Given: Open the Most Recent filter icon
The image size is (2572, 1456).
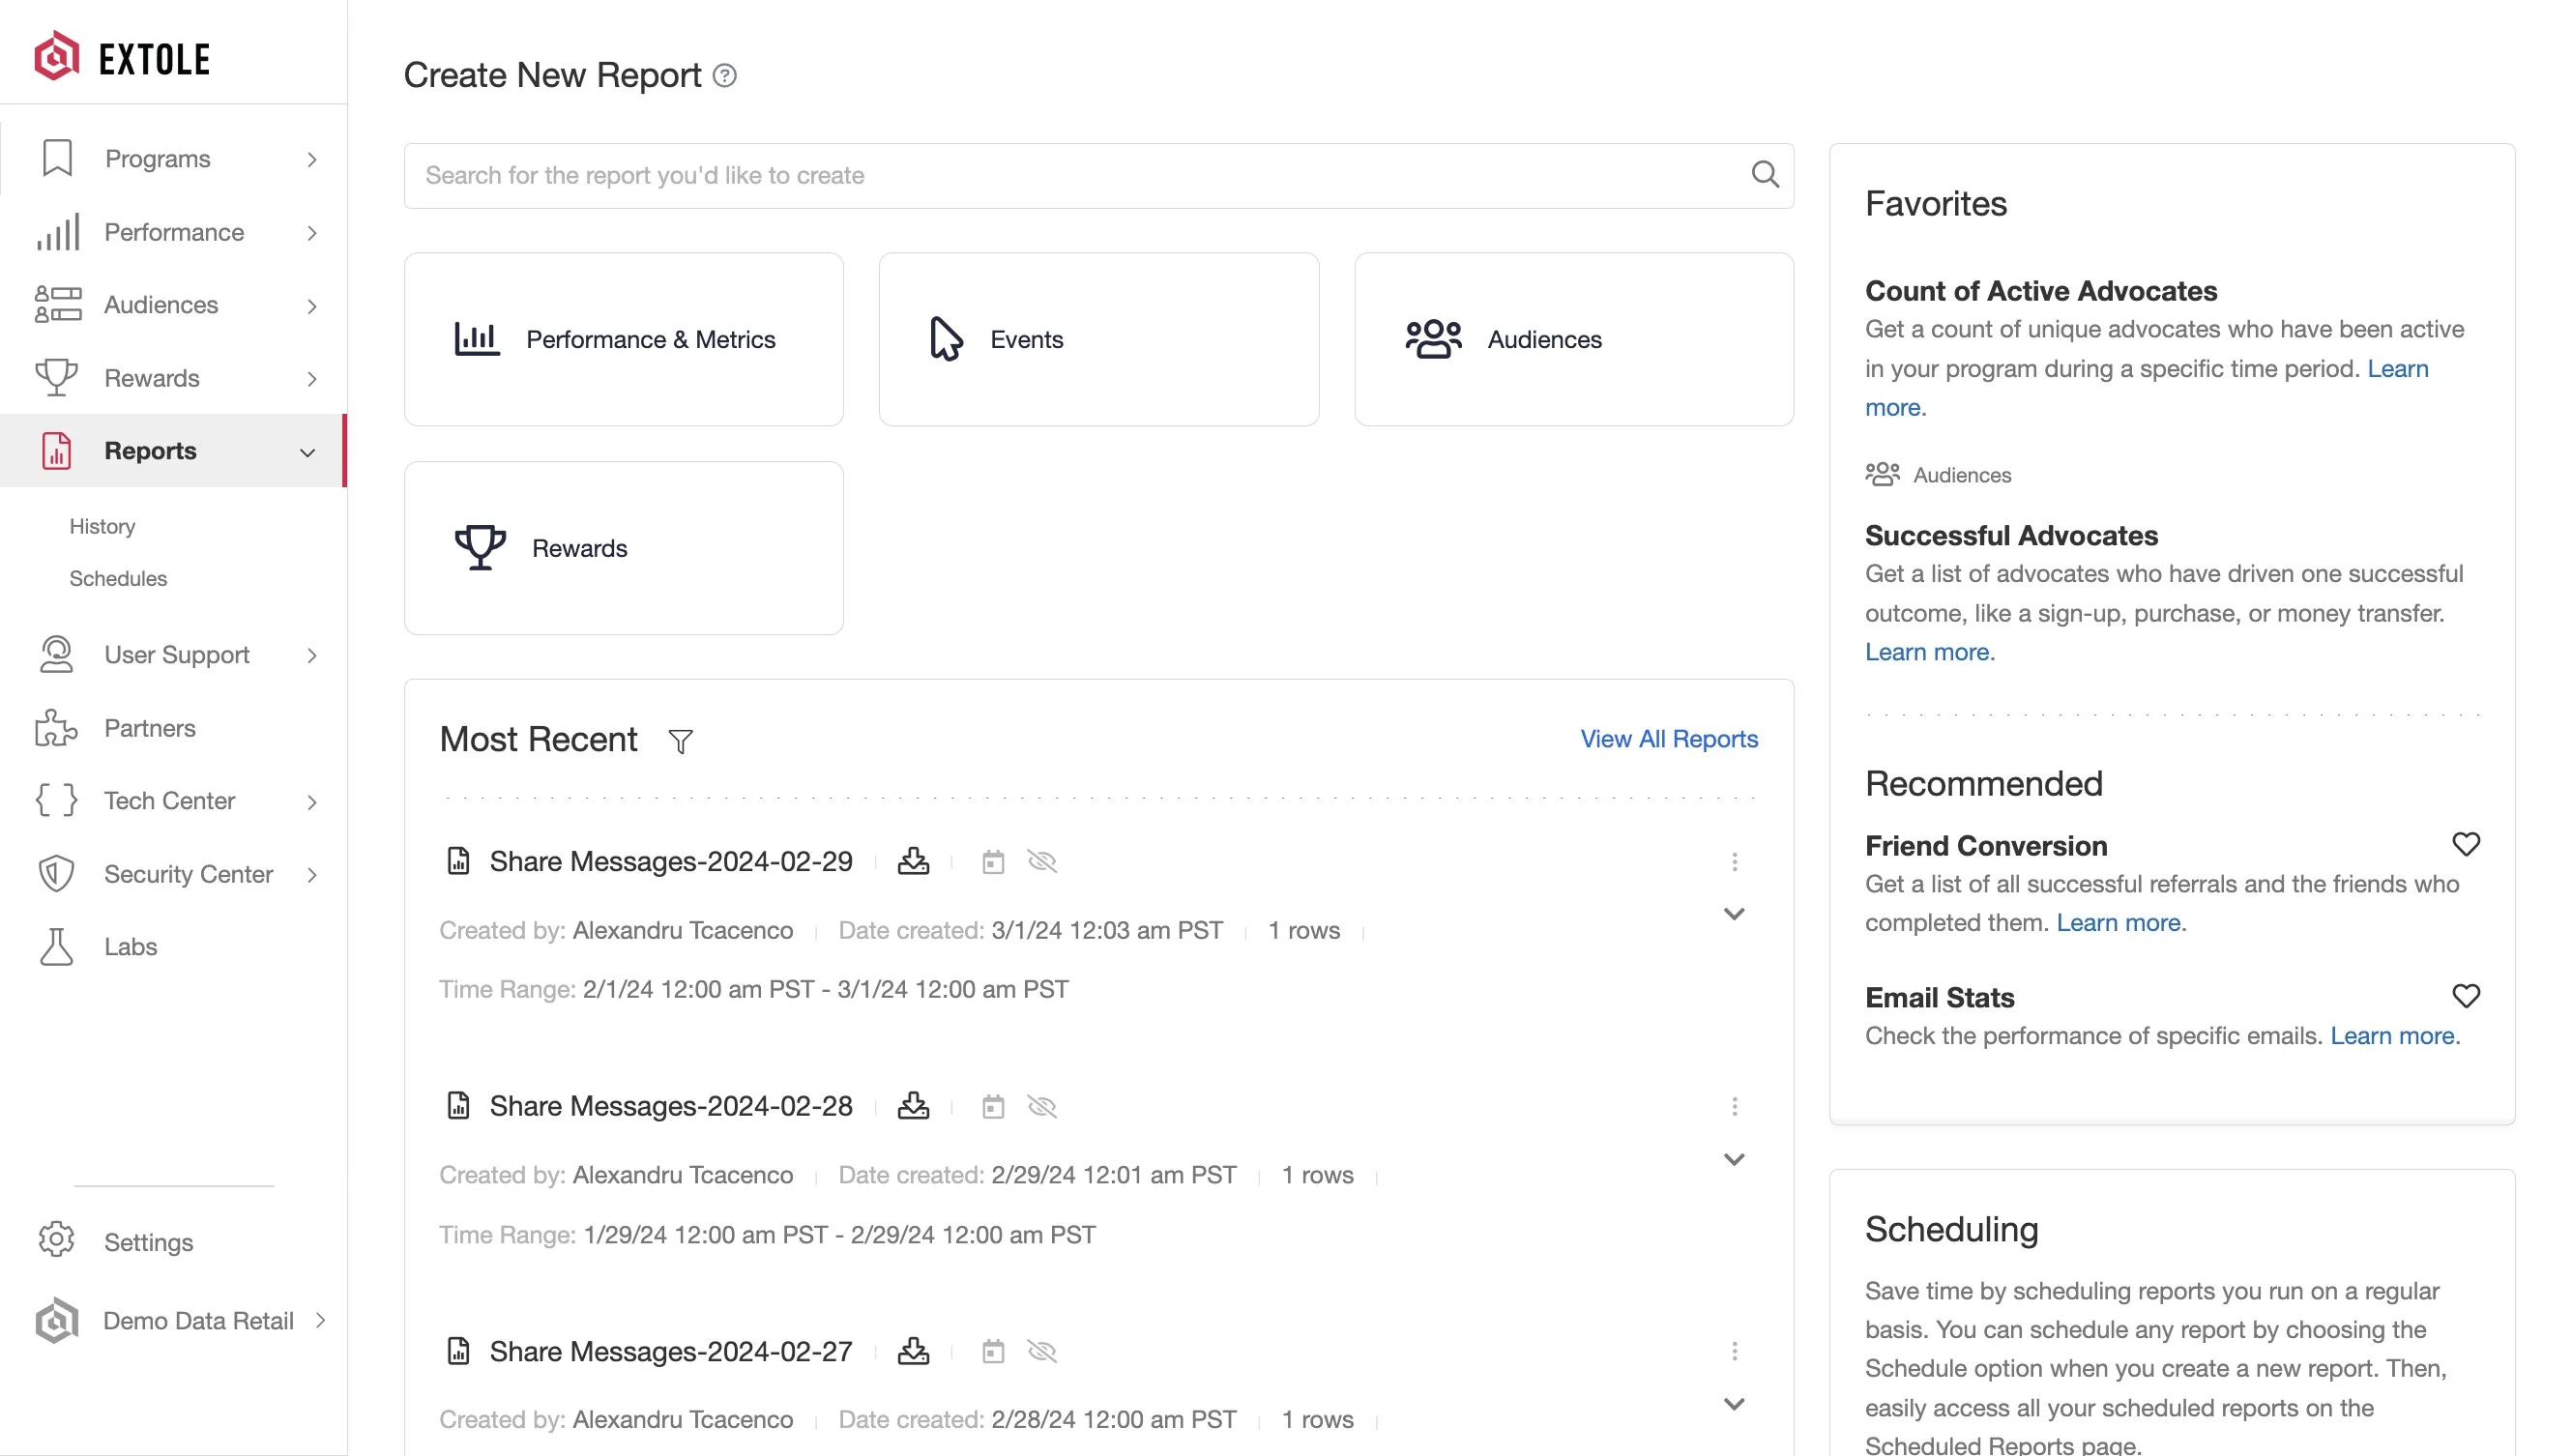Looking at the screenshot, I should (680, 741).
